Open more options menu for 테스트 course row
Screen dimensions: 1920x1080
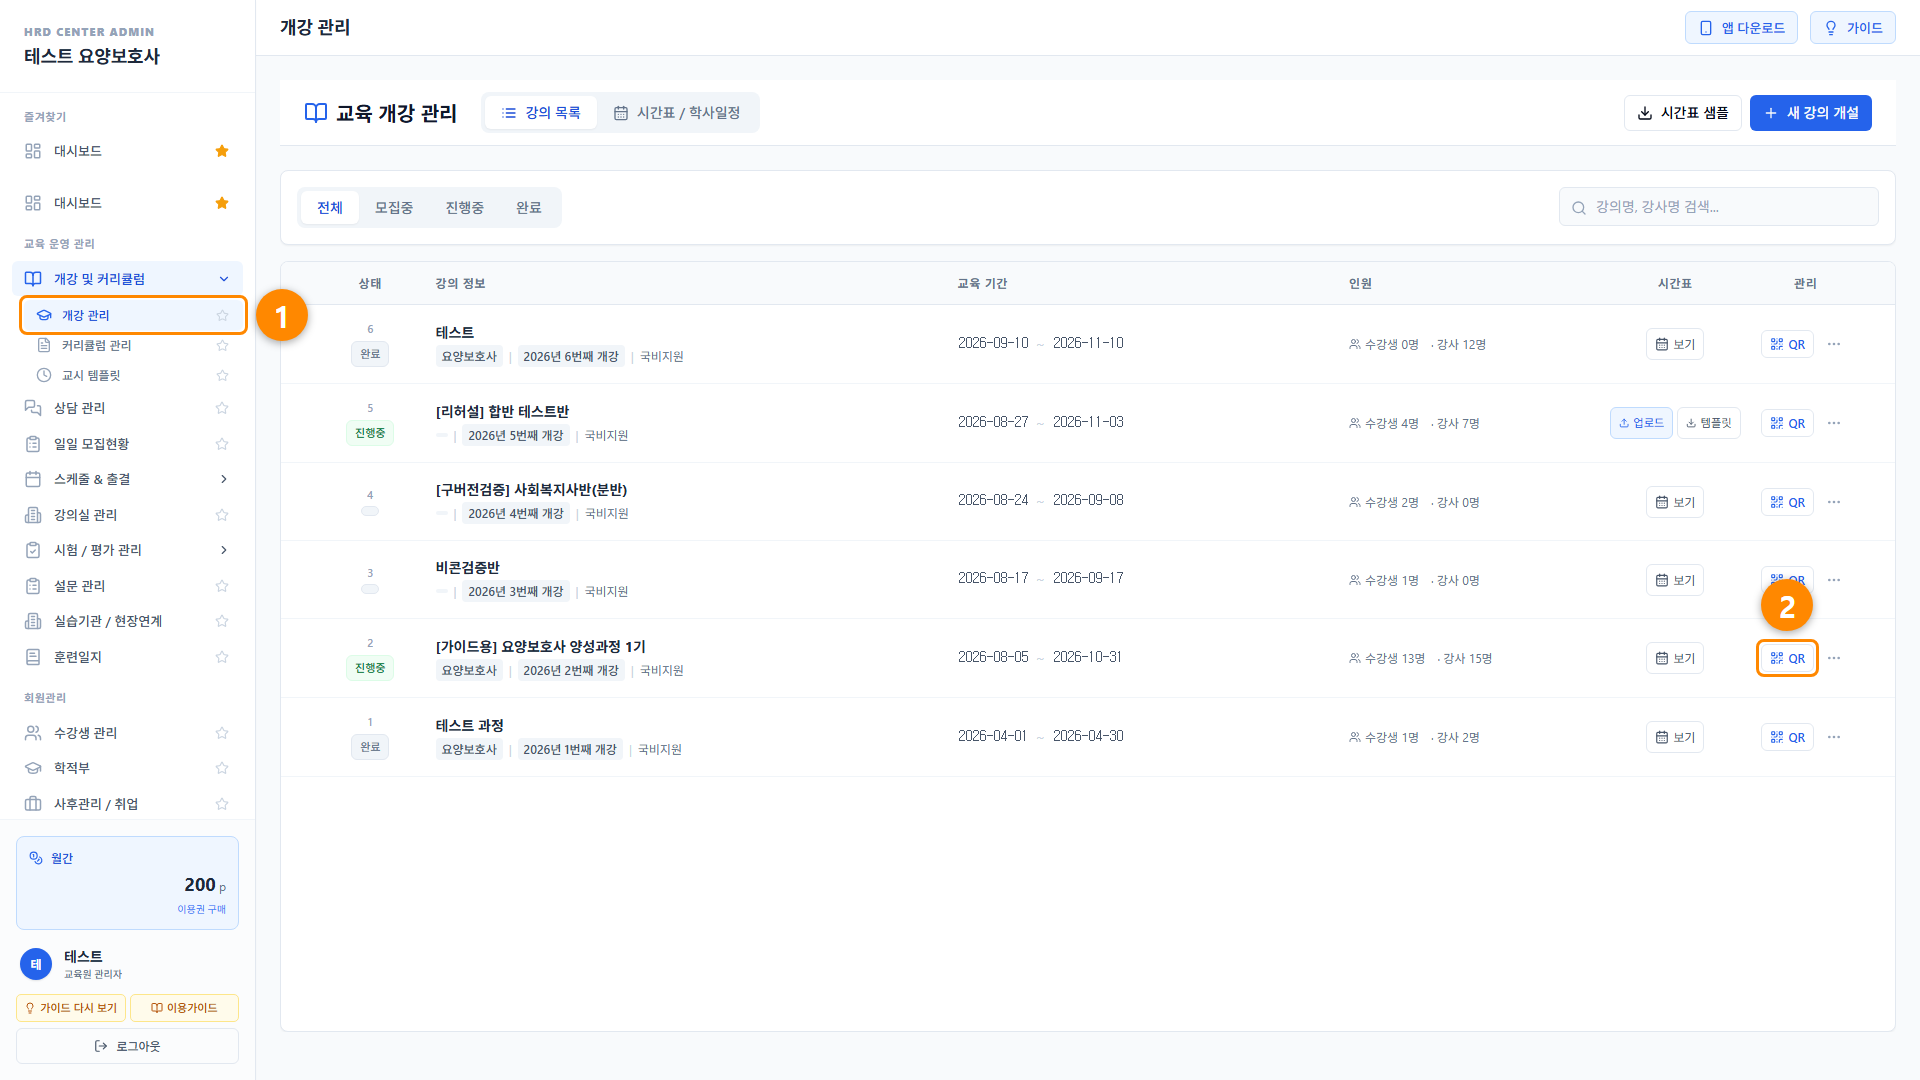tap(1834, 344)
